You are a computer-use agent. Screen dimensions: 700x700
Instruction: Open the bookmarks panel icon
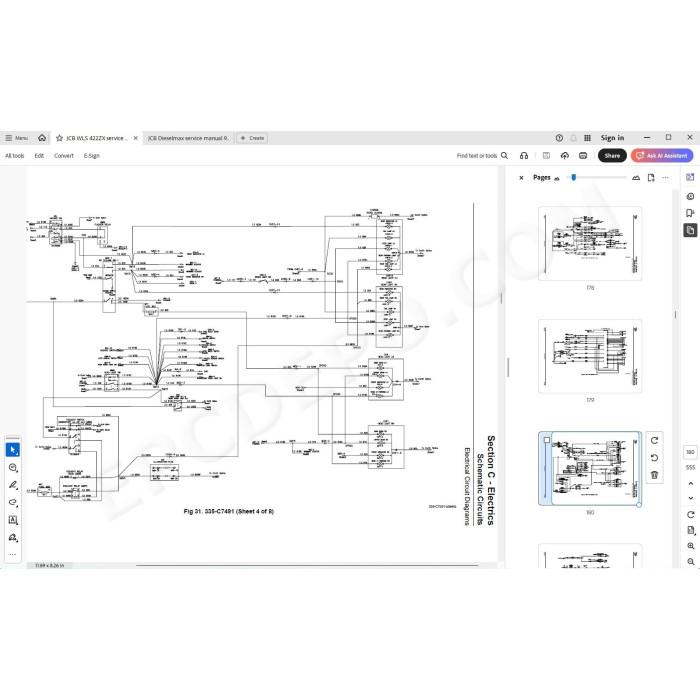(x=690, y=213)
